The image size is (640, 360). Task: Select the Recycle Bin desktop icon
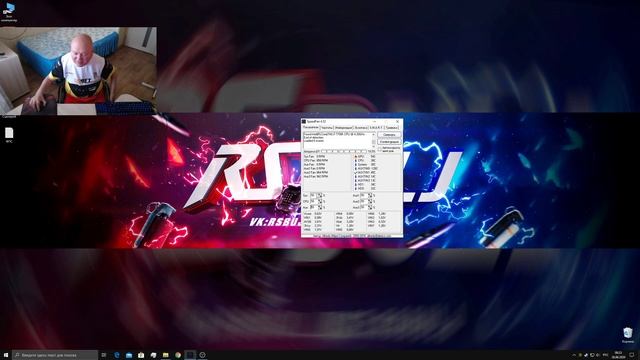(628, 335)
